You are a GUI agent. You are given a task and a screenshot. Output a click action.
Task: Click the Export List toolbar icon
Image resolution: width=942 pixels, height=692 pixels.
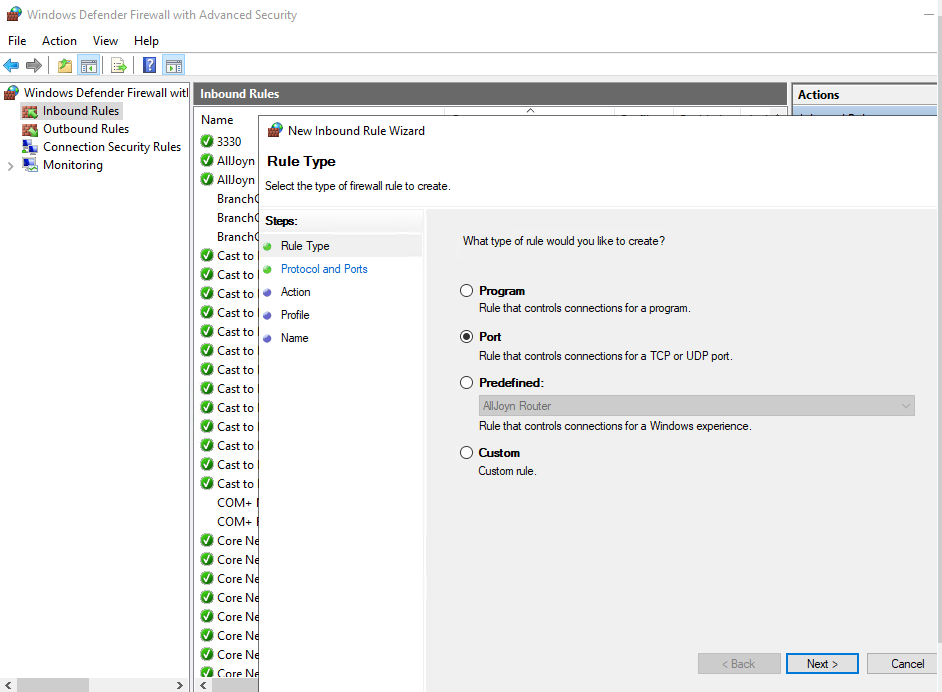tap(119, 65)
